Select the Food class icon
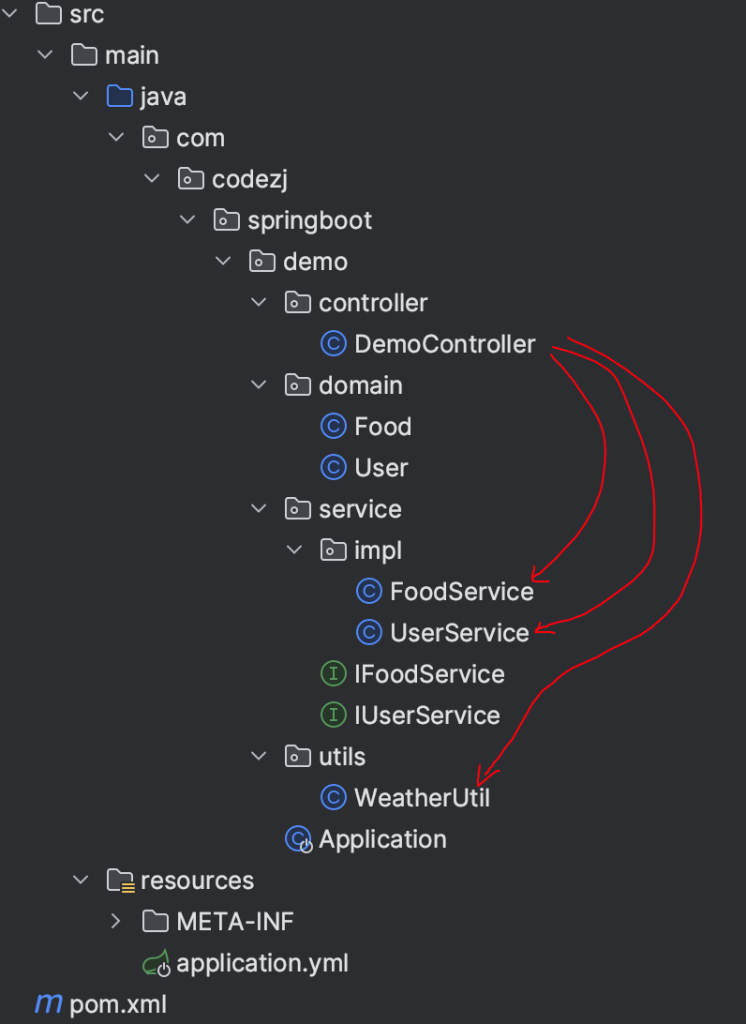Viewport: 746px width, 1024px height. click(333, 426)
